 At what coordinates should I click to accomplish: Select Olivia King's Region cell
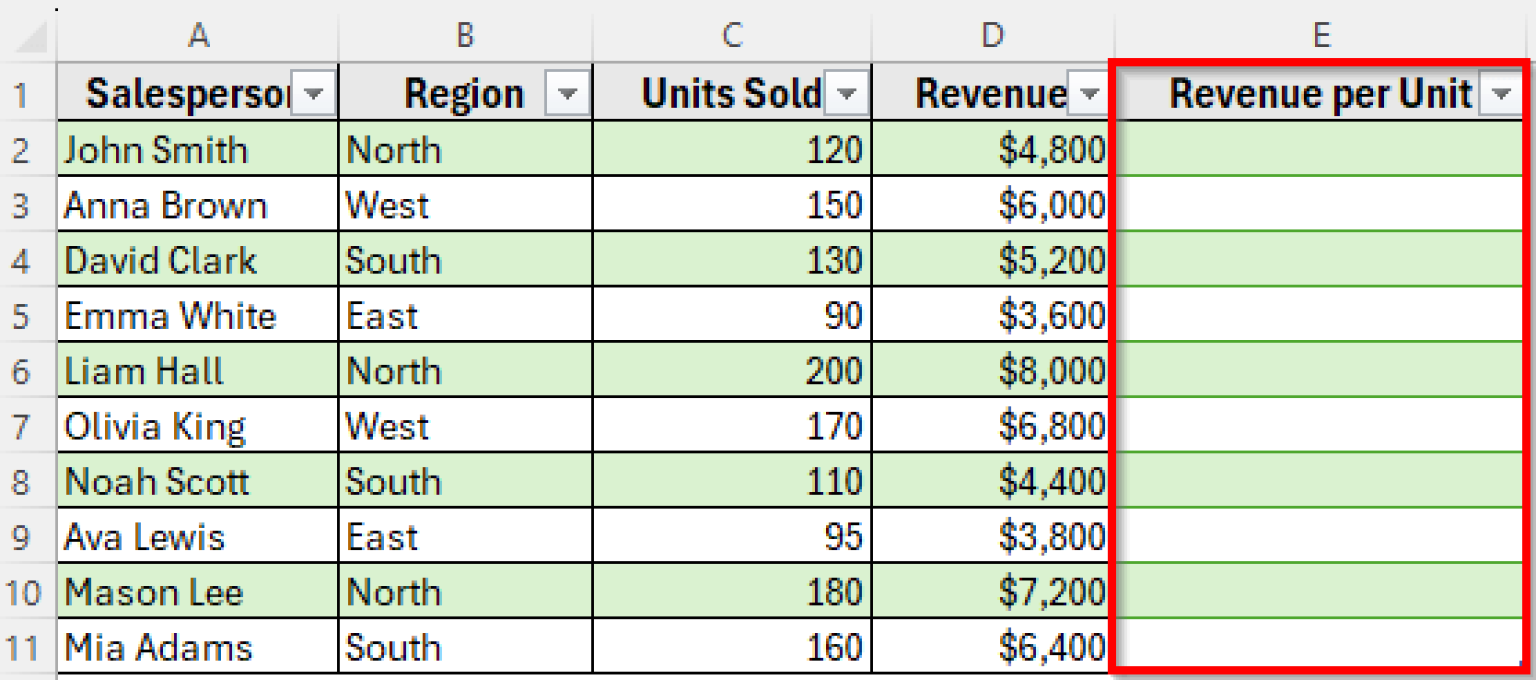465,427
